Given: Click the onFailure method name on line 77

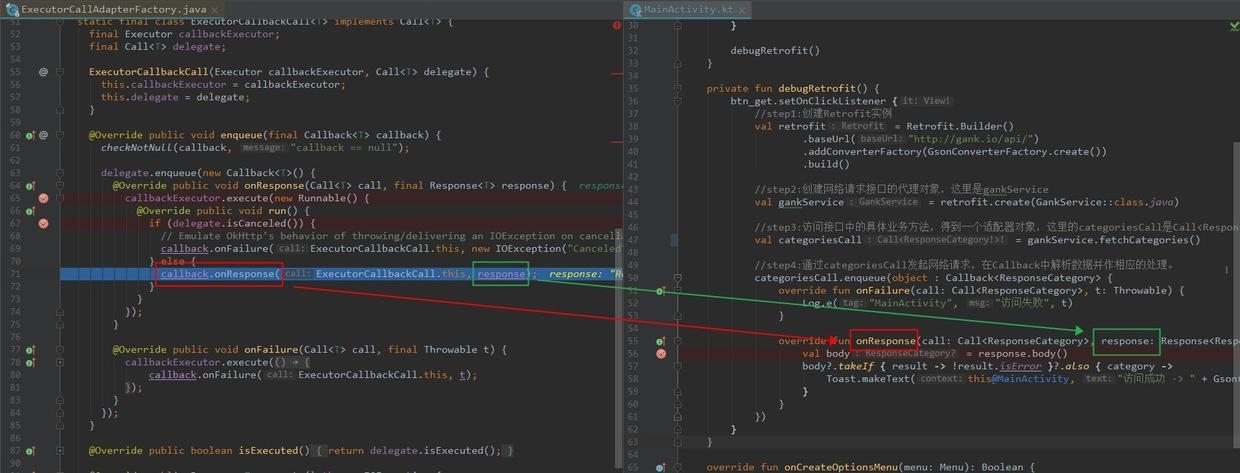Looking at the screenshot, I should [271, 349].
